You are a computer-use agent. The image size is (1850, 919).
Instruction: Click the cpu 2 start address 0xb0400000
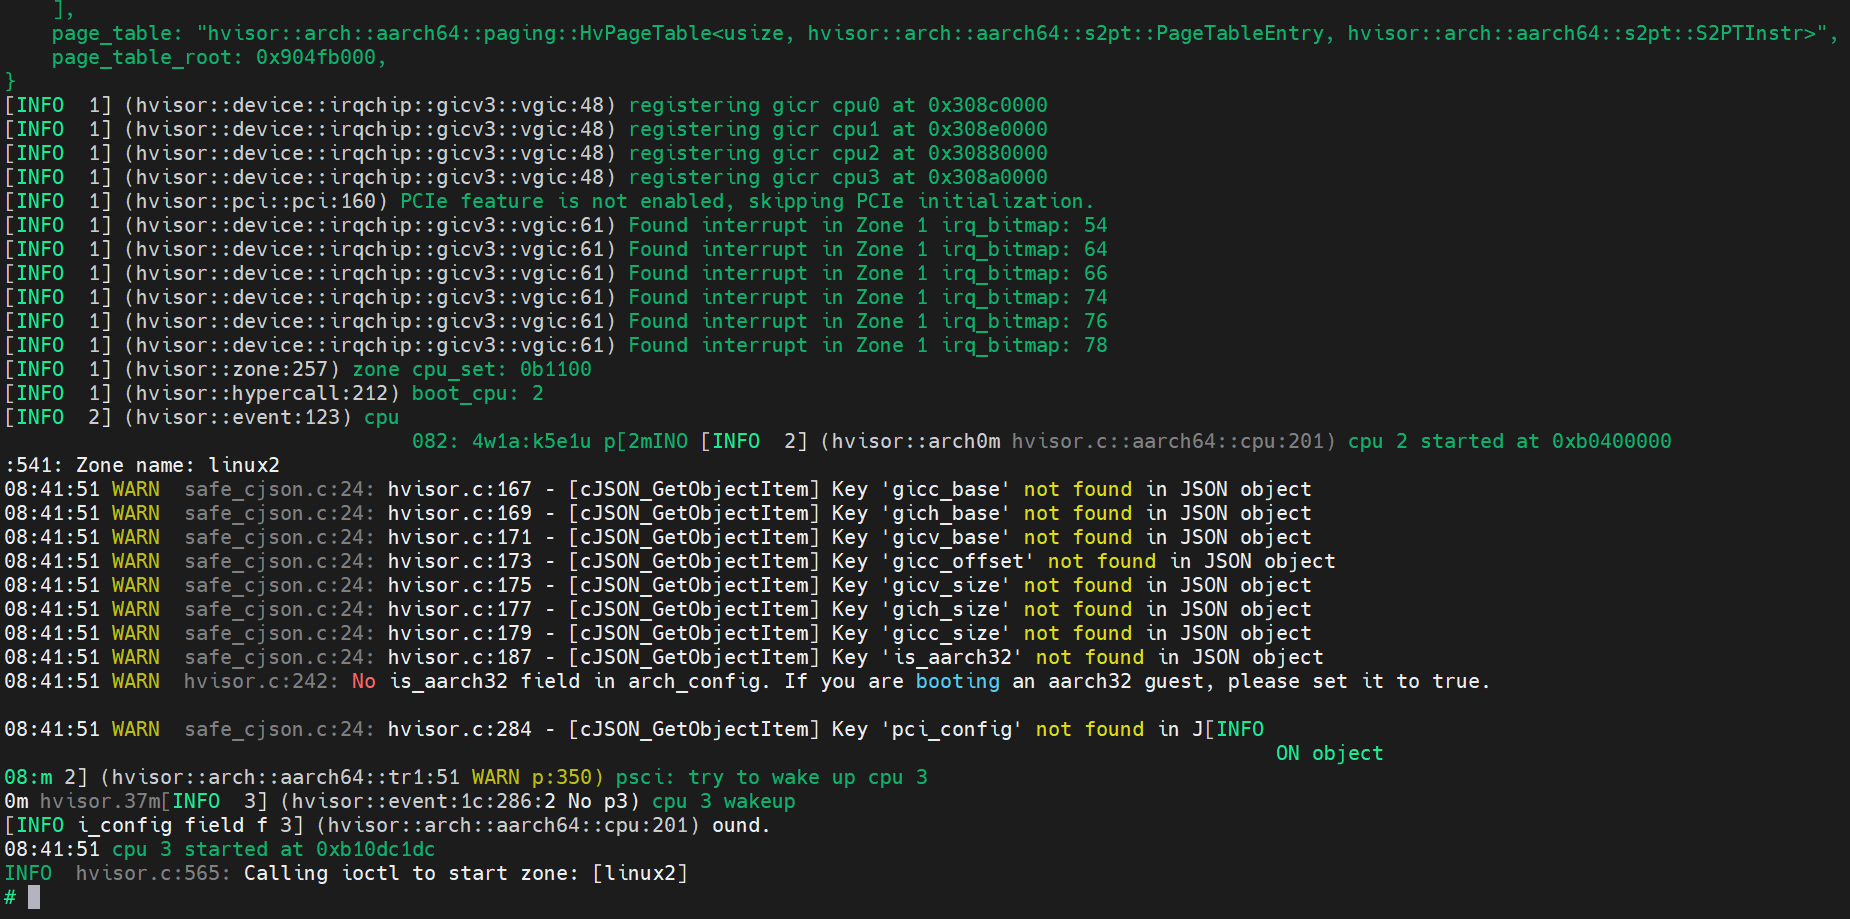1610,441
